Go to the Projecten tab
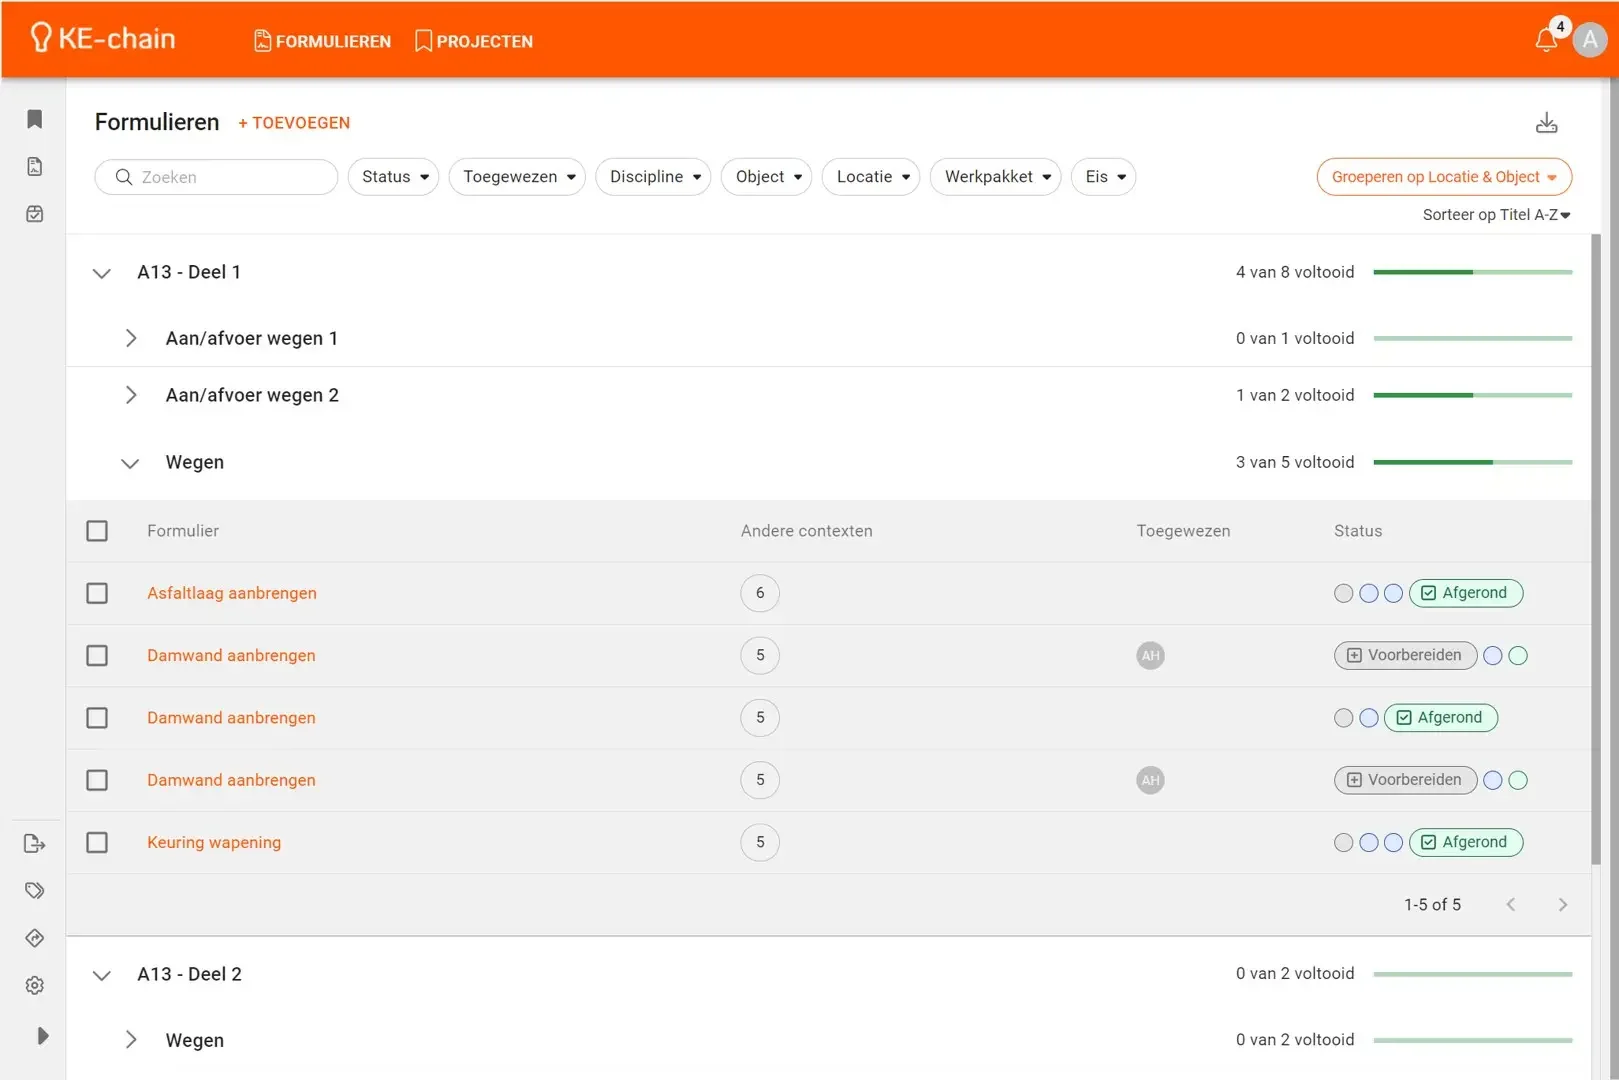 coord(474,41)
